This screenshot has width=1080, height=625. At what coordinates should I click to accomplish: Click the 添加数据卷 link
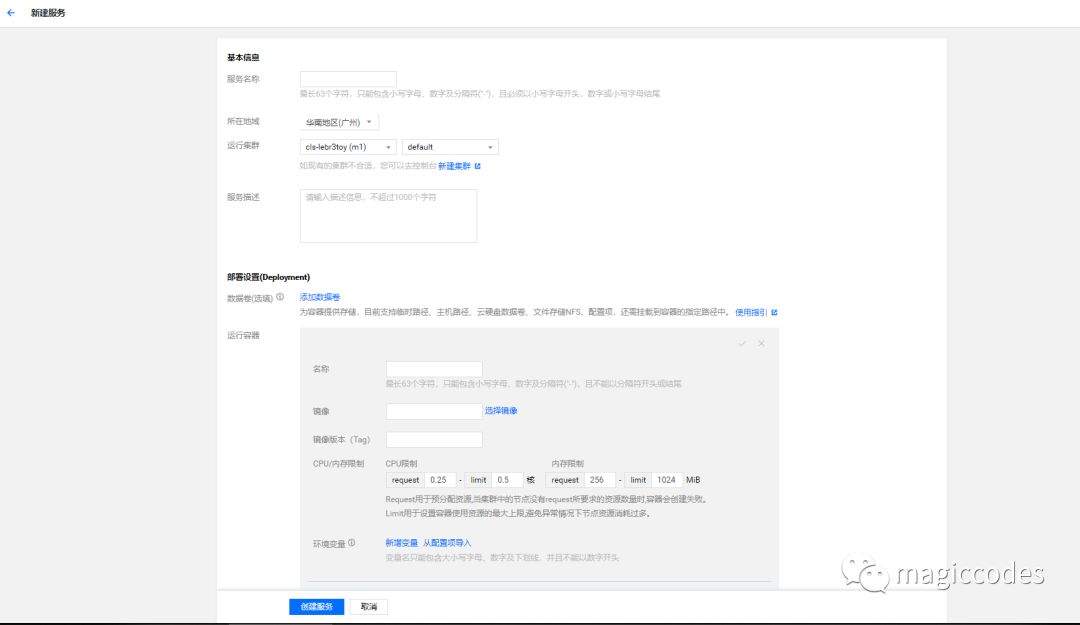320,297
